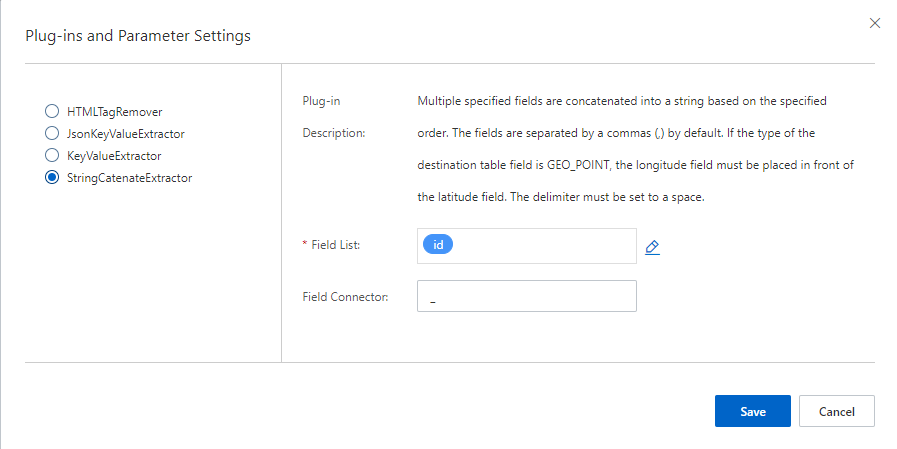Click the description line starting 'Multiple specified fields'
The image size is (897, 449).
pyautogui.click(x=621, y=102)
